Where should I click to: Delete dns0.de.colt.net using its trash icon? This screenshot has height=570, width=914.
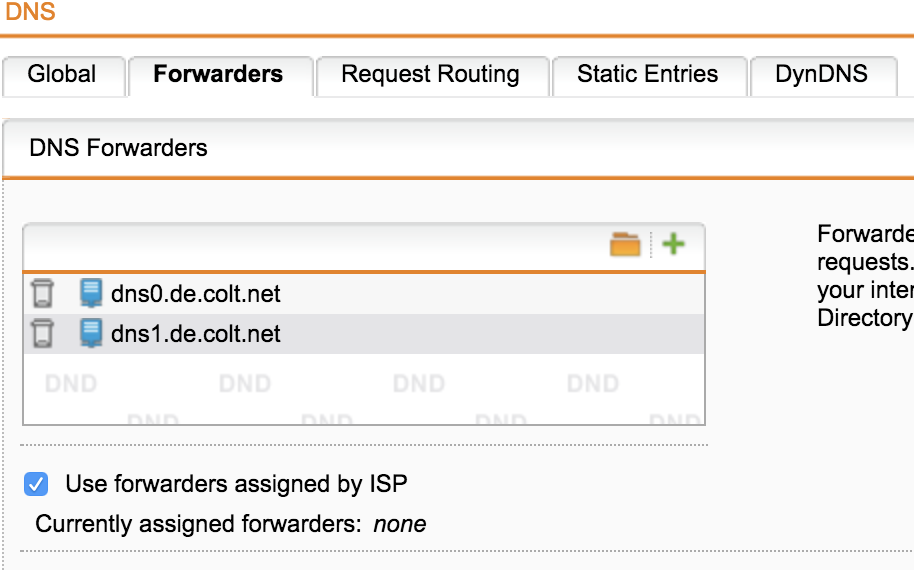pyautogui.click(x=42, y=293)
